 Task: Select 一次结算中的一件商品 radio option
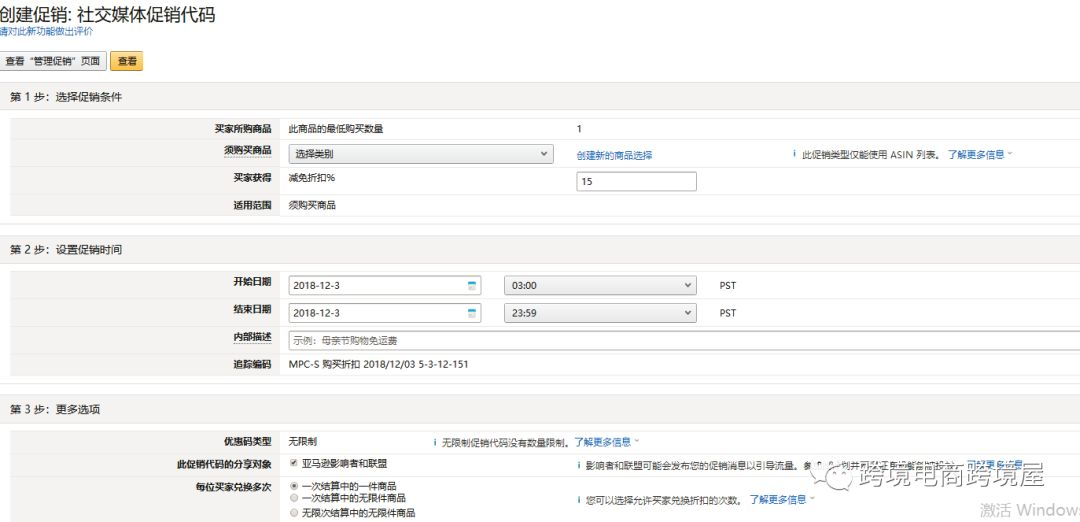(294, 486)
